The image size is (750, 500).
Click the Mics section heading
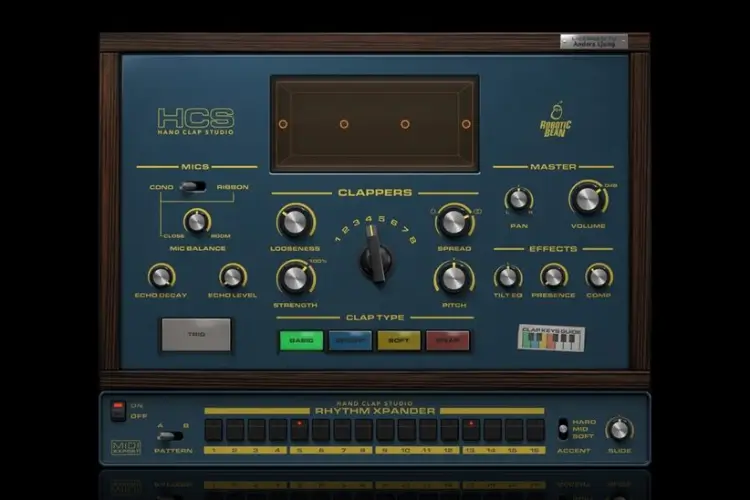point(195,167)
